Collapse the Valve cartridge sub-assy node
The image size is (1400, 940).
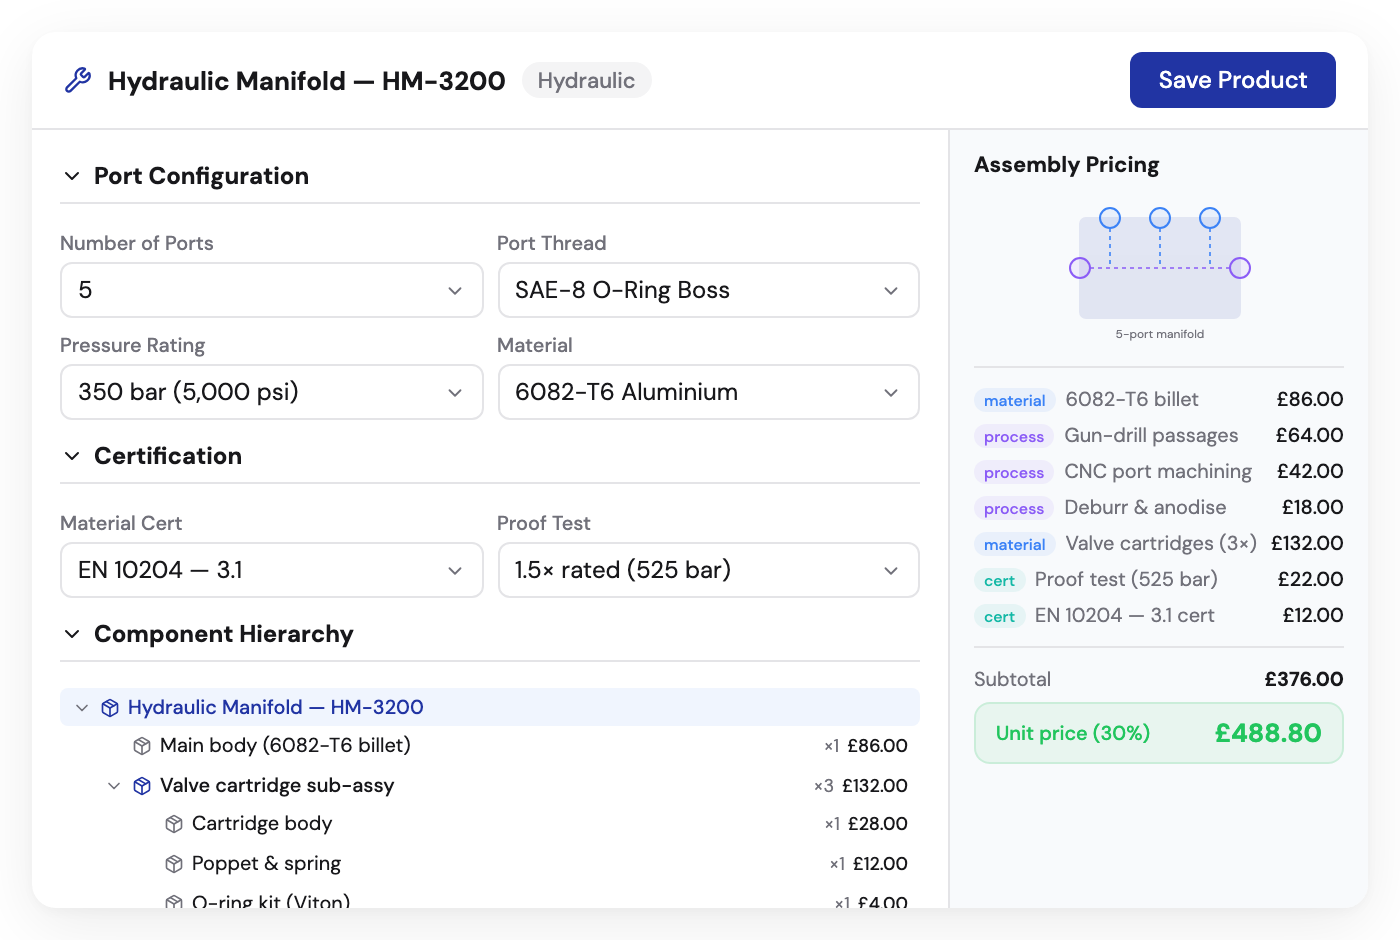click(x=113, y=785)
